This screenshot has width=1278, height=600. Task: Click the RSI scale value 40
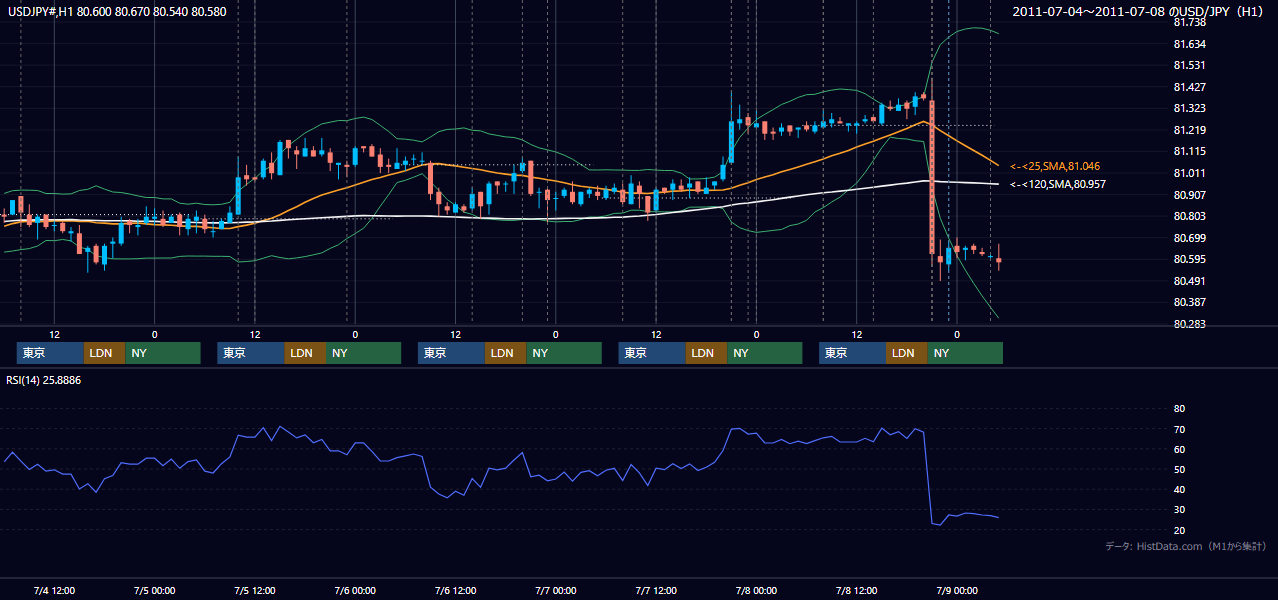coord(1179,489)
